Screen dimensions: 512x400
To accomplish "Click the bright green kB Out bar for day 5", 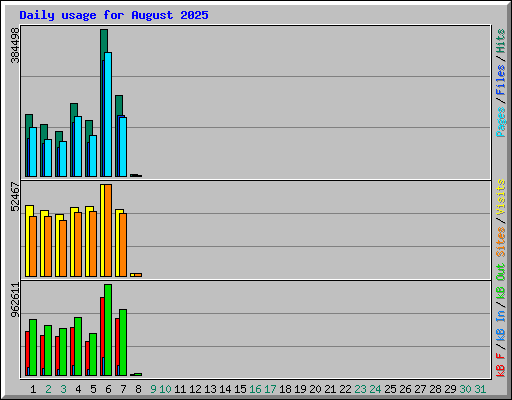I will [93, 354].
